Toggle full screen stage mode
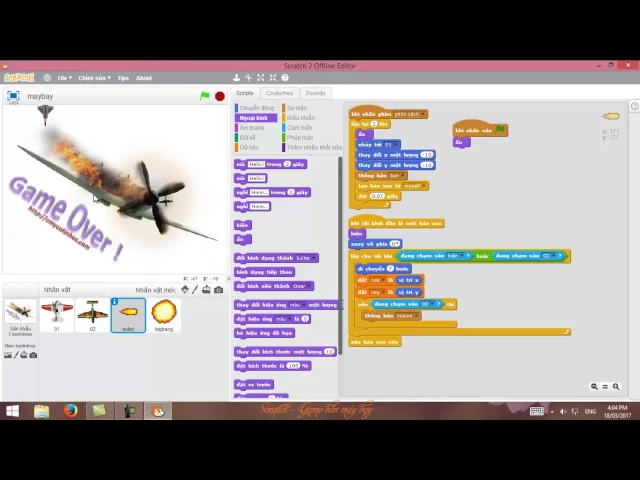The image size is (640, 480). pos(13,96)
